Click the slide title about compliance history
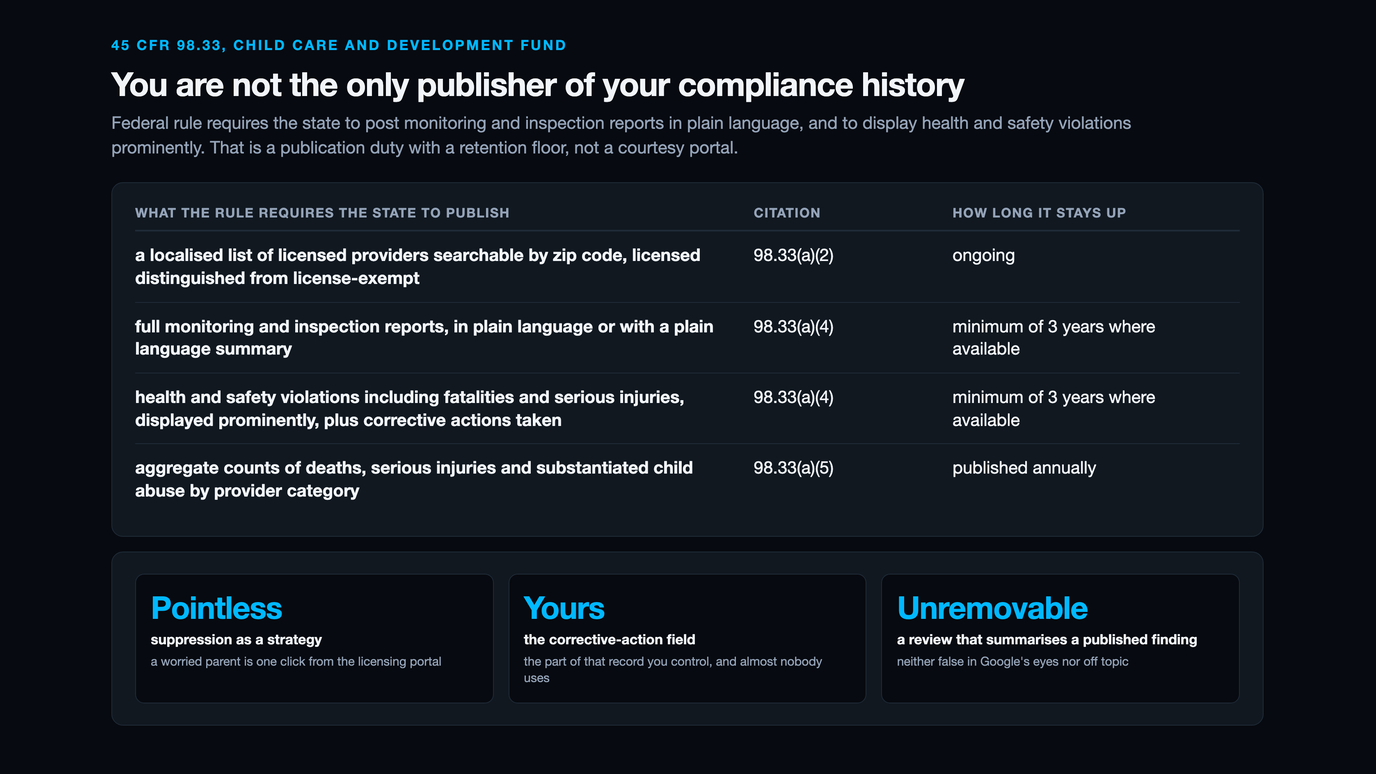The width and height of the screenshot is (1376, 774). point(537,85)
